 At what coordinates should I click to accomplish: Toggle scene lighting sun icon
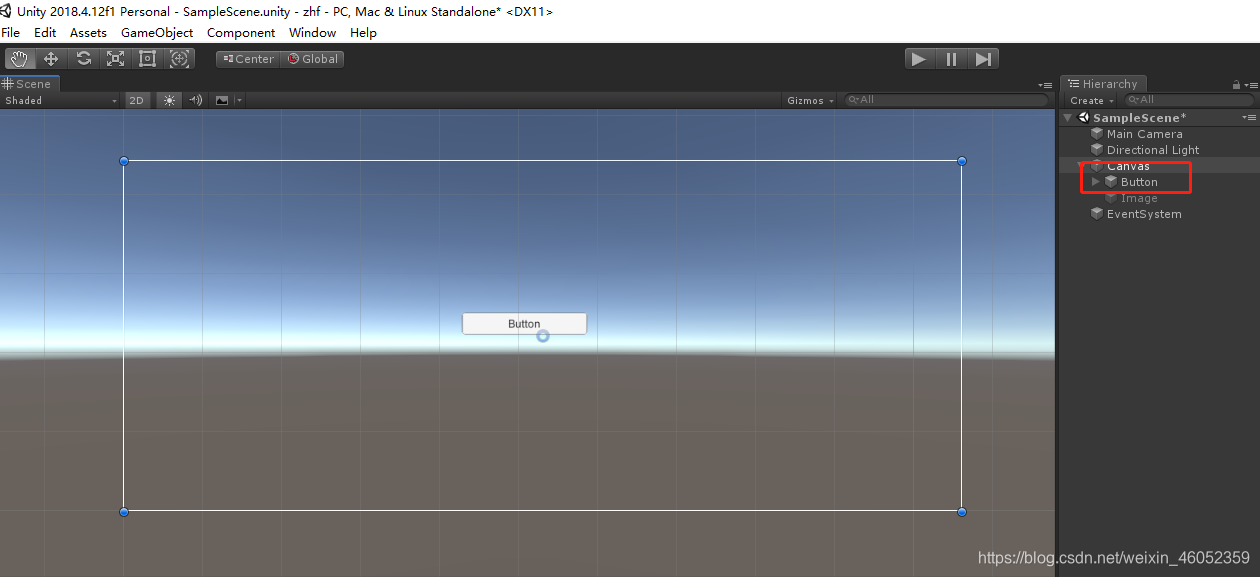click(169, 100)
